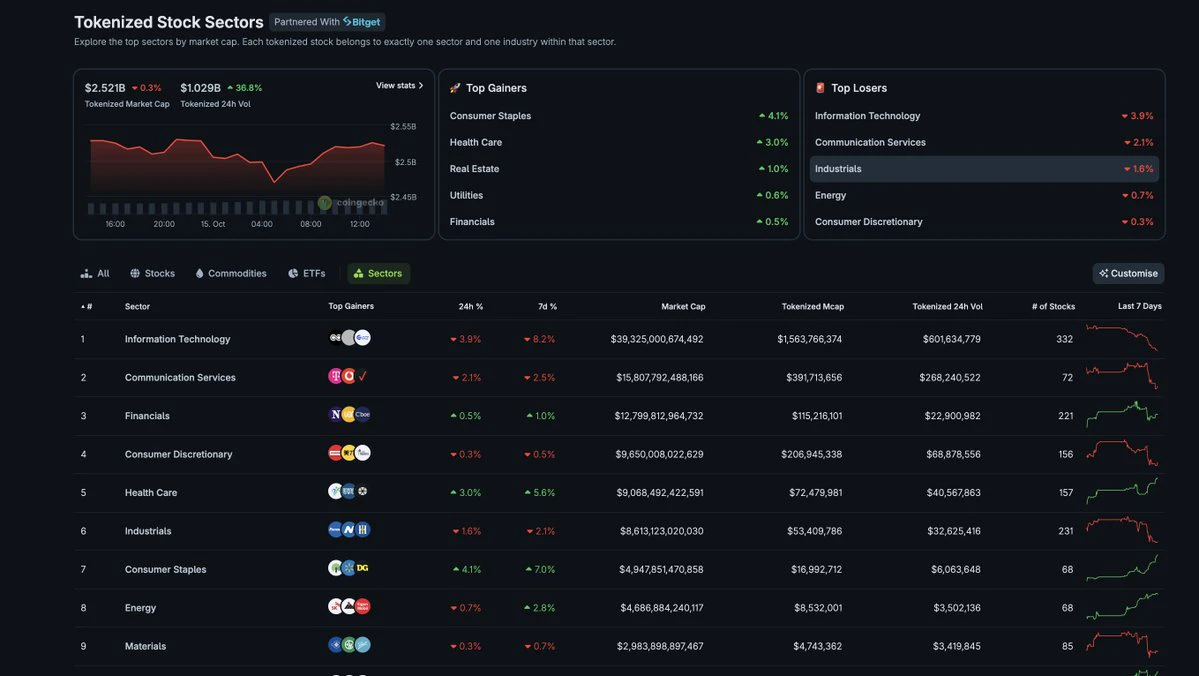Click top gainer icons in Consumer Staples row
The width and height of the screenshot is (1199, 676).
(349, 568)
